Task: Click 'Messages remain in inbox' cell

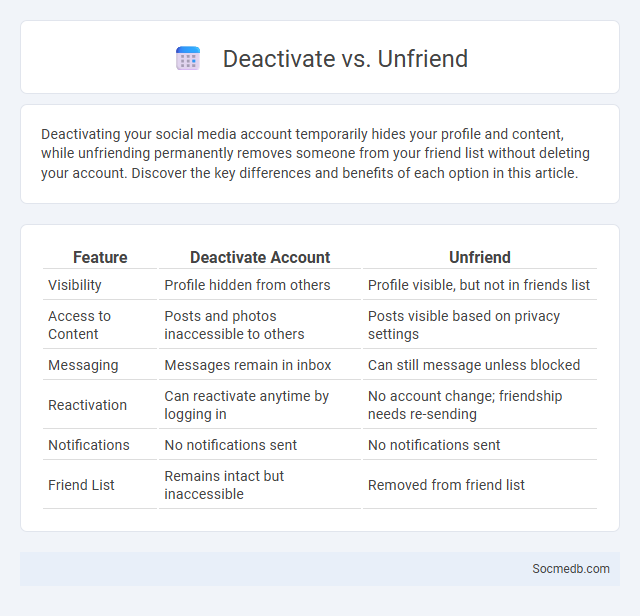Action: 248,365
